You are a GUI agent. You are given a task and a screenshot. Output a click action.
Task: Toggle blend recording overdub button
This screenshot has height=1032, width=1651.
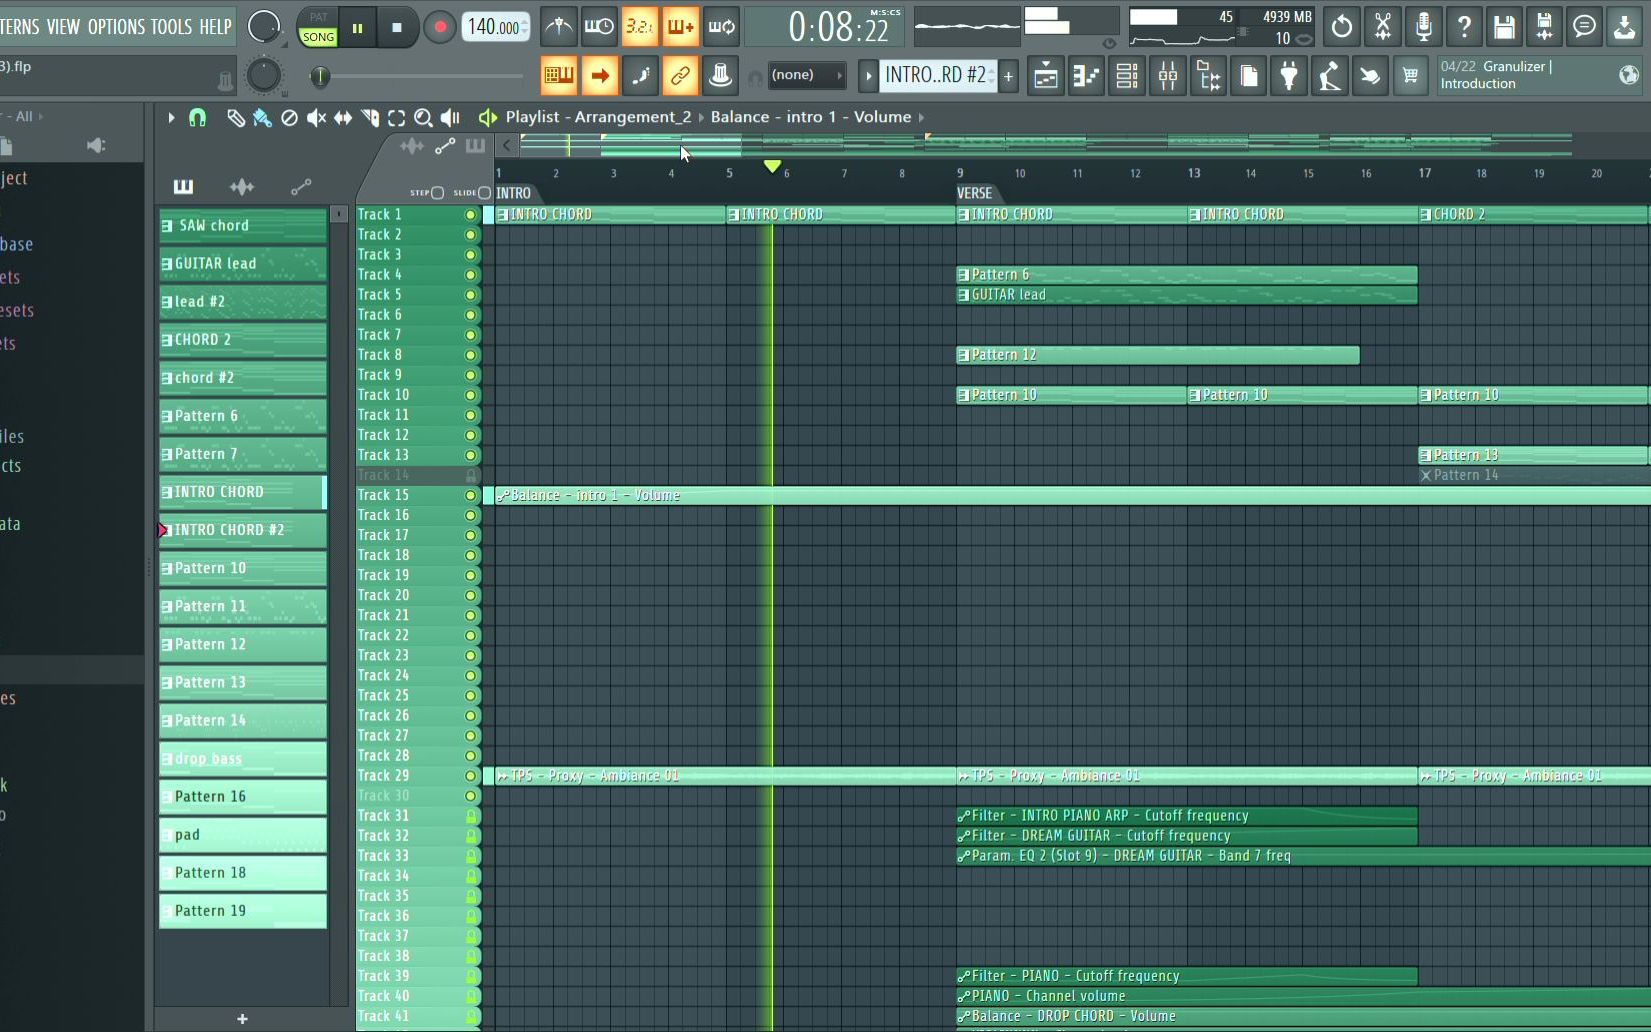point(681,27)
